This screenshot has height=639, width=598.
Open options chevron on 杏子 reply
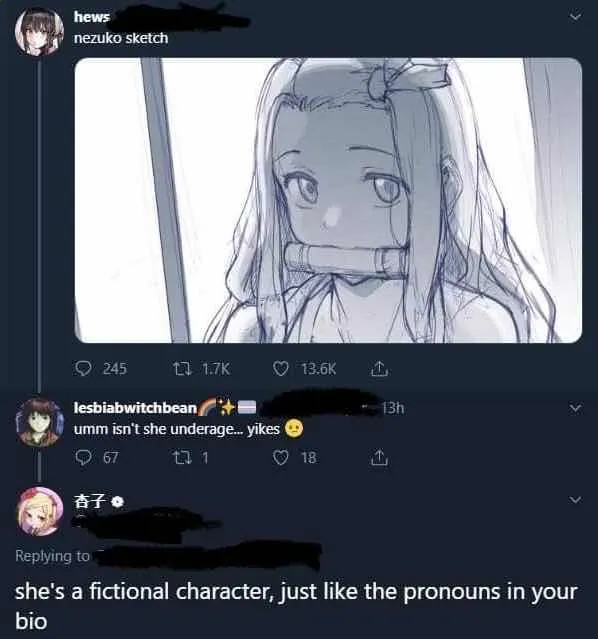coord(575,500)
